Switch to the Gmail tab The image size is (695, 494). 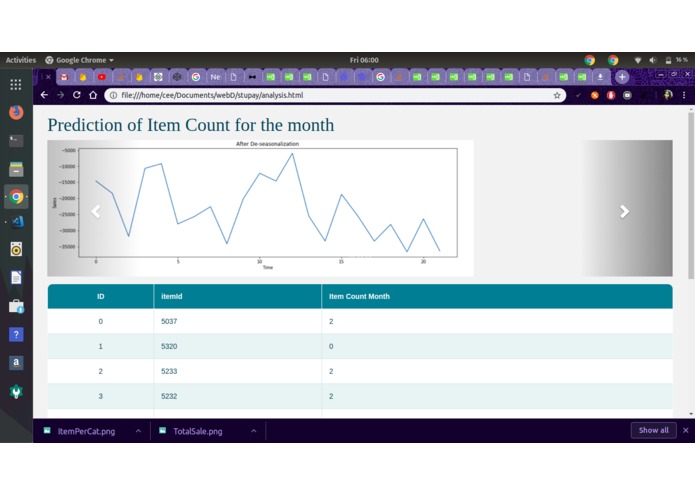(x=64, y=77)
